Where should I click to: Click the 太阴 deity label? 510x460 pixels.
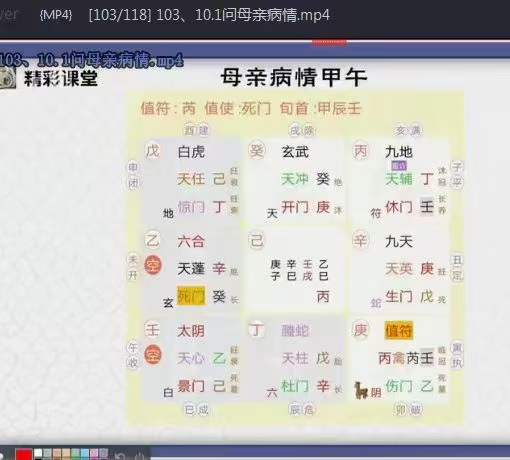[x=191, y=331]
